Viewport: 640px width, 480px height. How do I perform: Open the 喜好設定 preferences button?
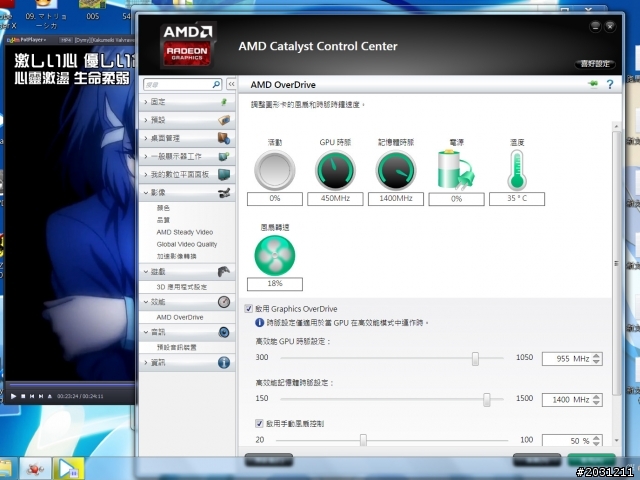[x=595, y=64]
